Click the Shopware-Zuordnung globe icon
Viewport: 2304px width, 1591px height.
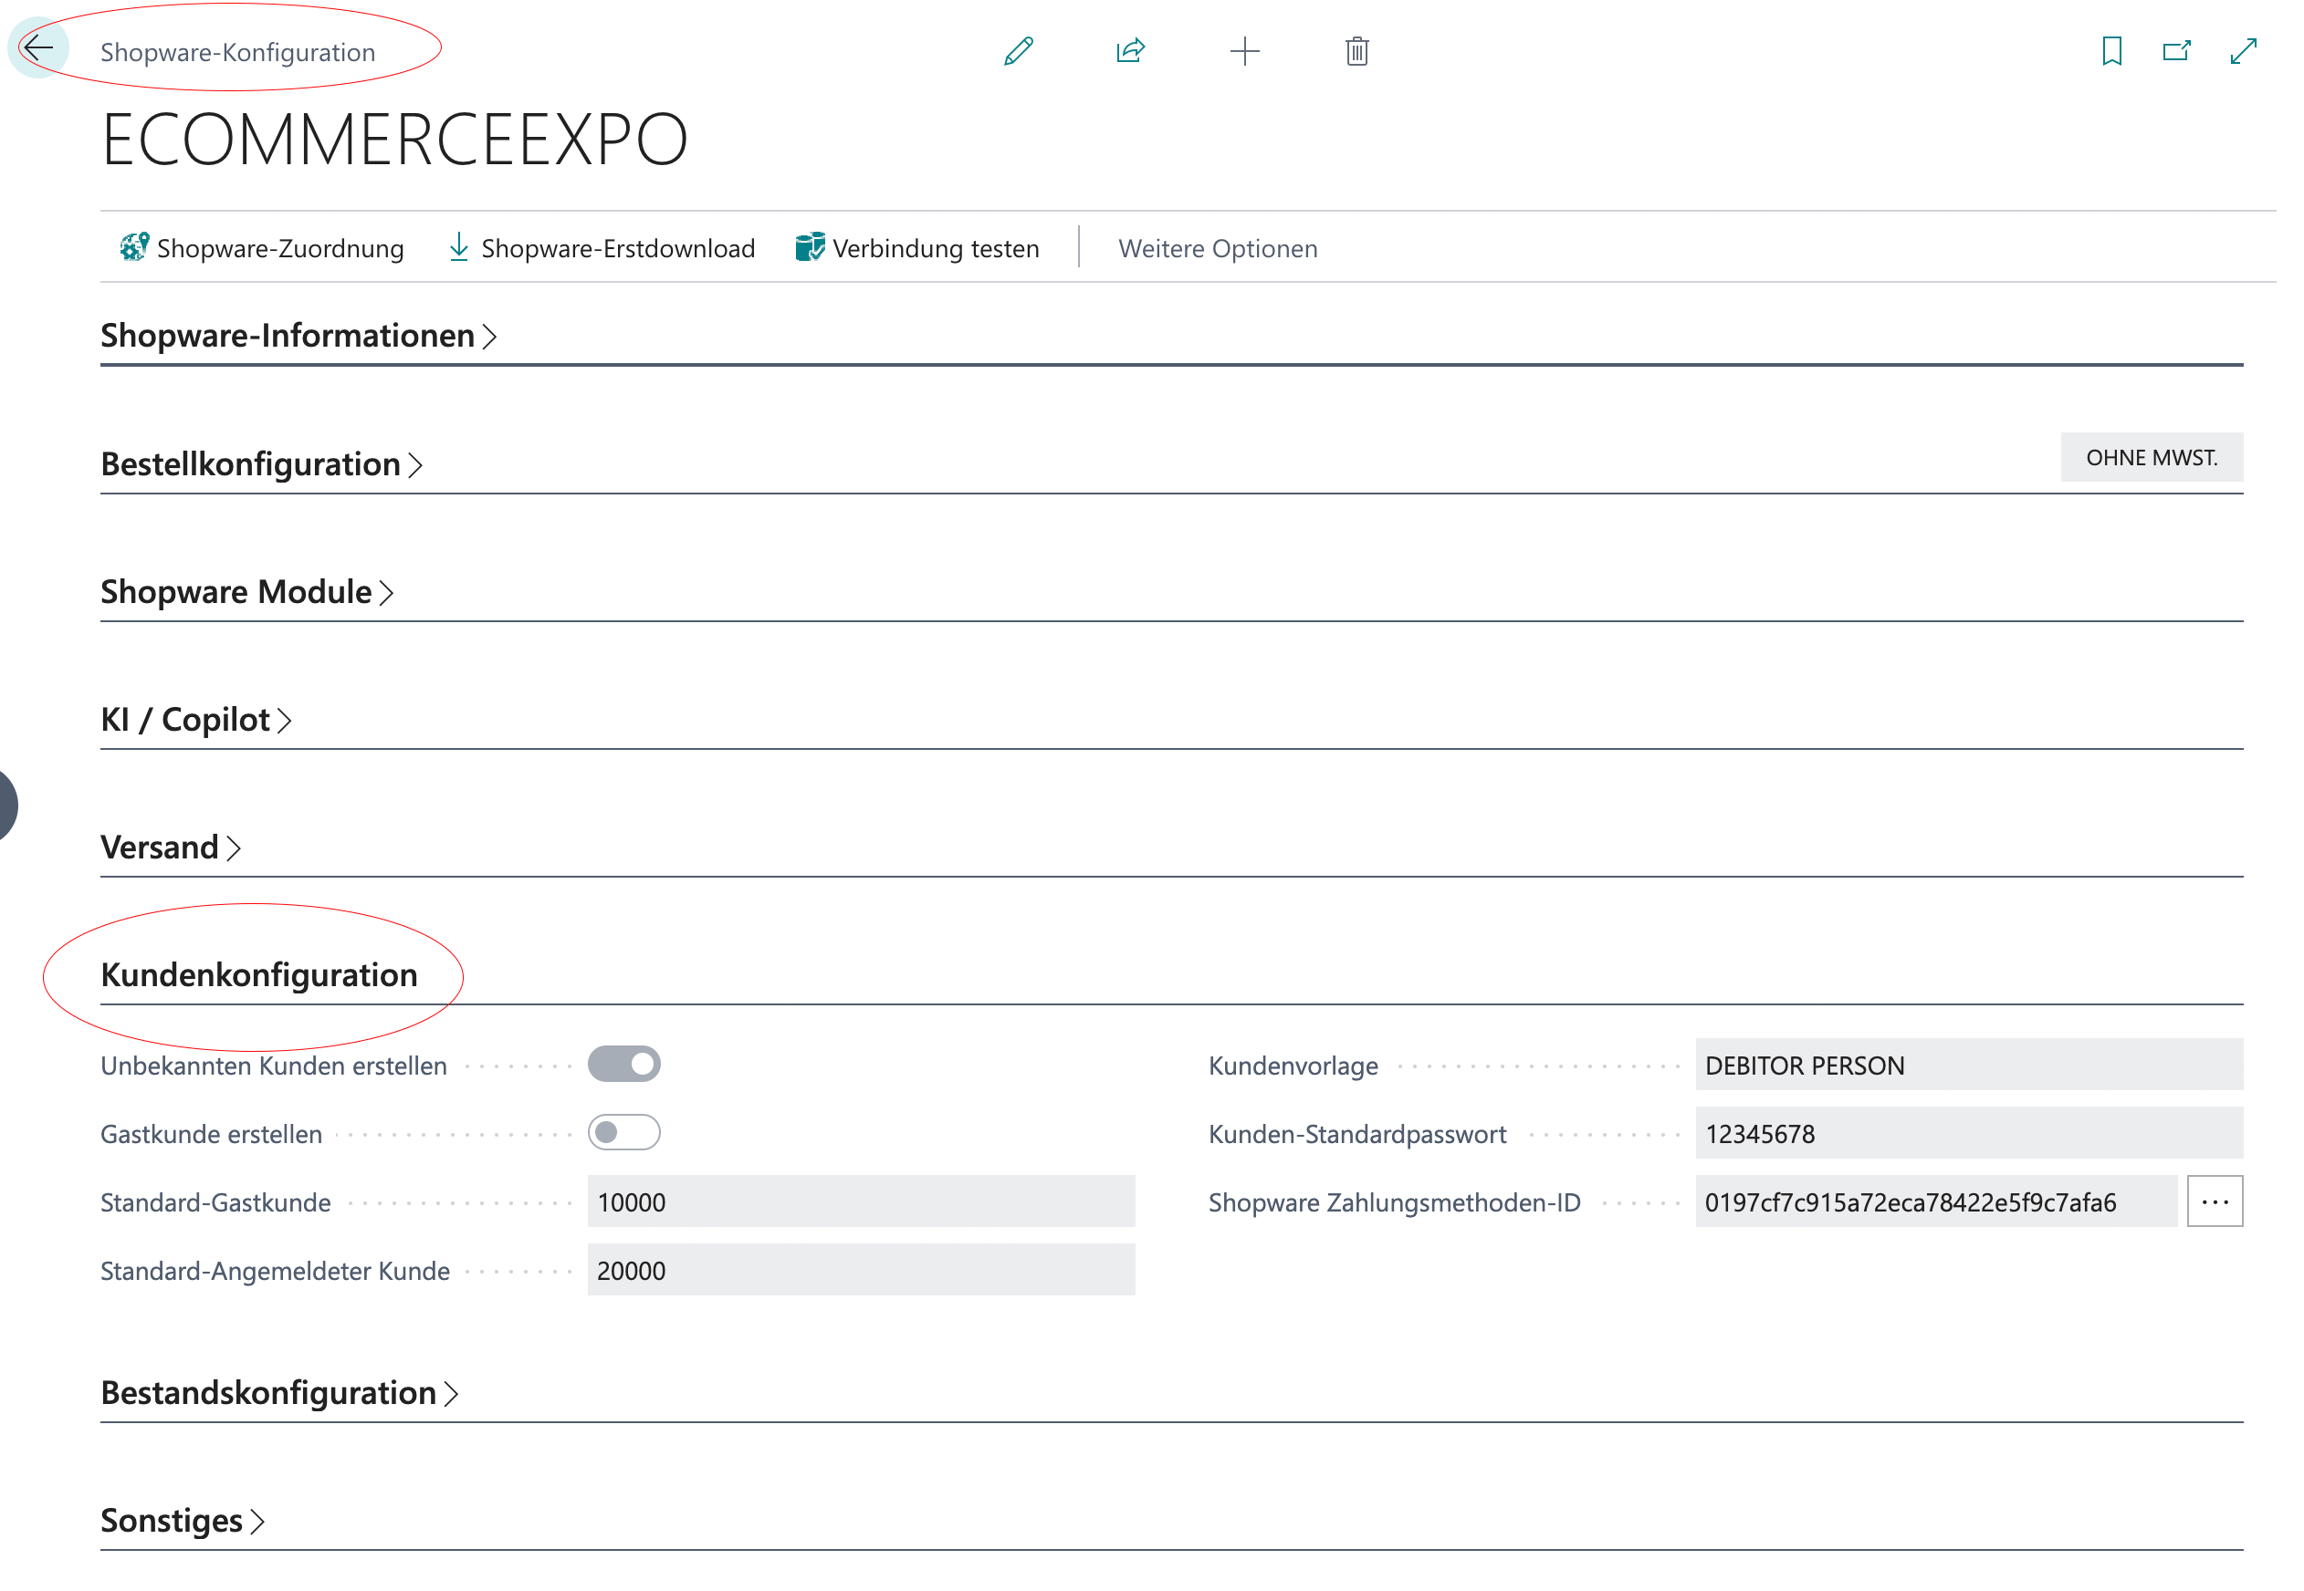pyautogui.click(x=134, y=247)
